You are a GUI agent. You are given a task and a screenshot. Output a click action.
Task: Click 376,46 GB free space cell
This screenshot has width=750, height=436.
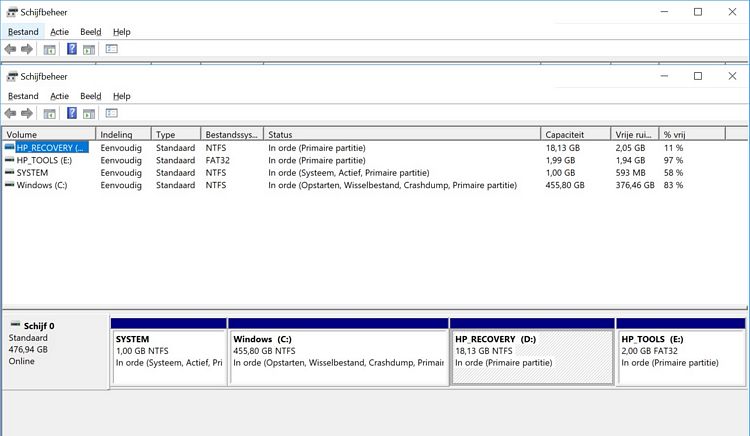click(x=635, y=185)
